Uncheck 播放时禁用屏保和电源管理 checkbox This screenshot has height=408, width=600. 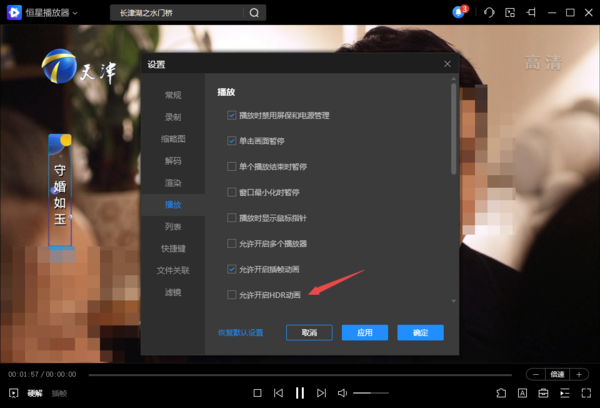232,116
